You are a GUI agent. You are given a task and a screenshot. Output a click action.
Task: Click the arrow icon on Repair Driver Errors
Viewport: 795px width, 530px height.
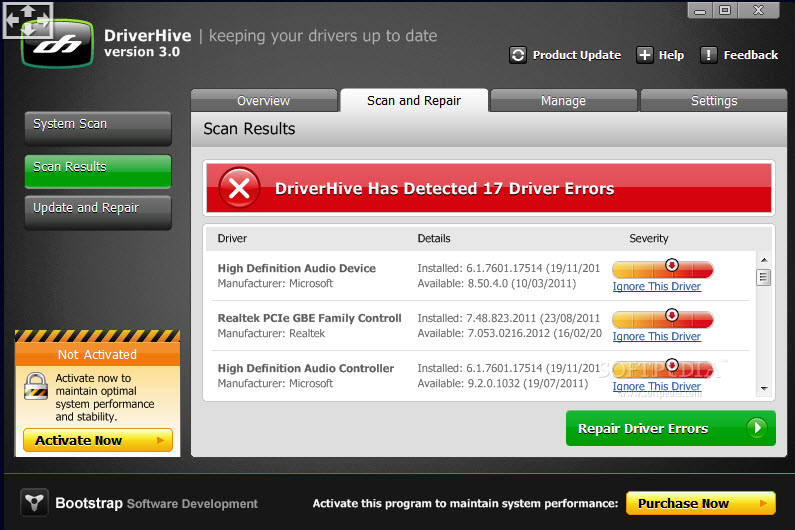click(x=757, y=428)
